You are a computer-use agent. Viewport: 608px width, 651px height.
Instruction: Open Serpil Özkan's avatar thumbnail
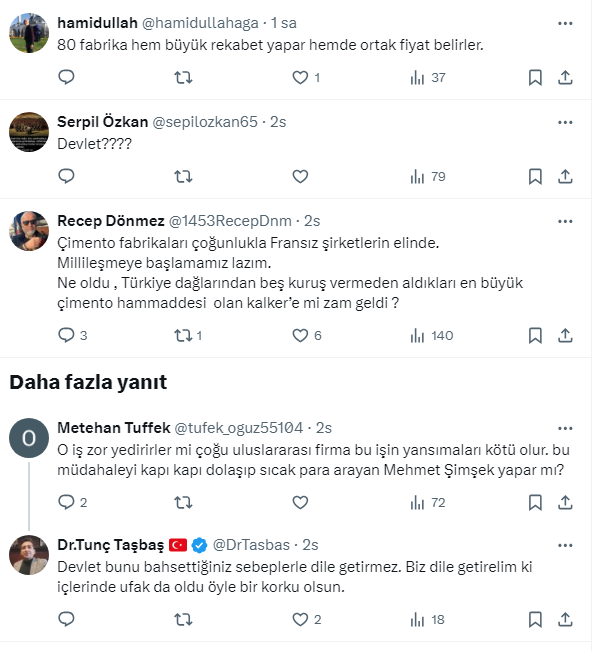click(28, 132)
